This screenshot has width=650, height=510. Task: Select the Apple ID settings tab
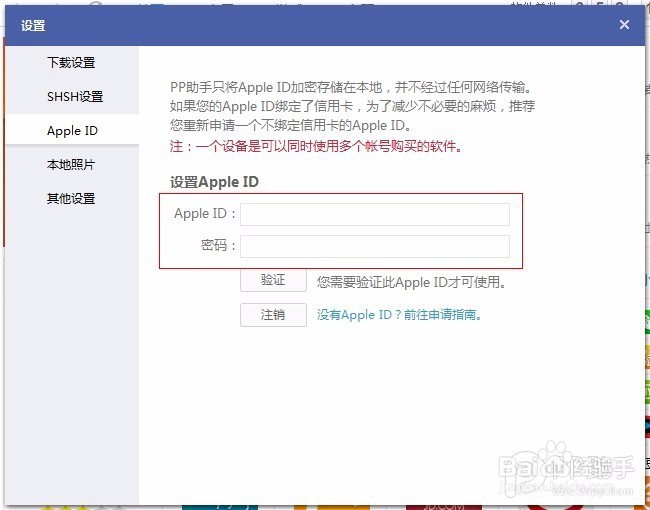click(x=72, y=131)
